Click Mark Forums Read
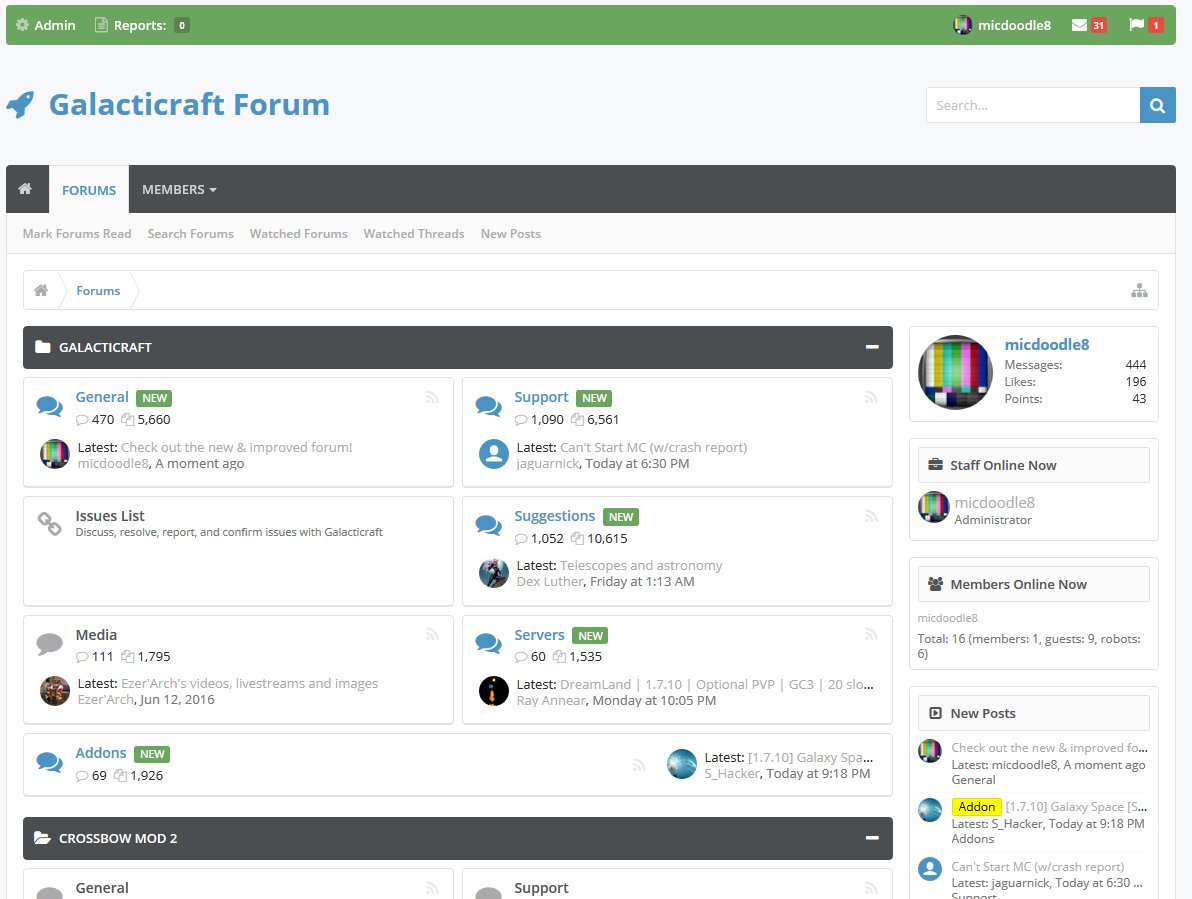This screenshot has height=899, width=1192. coord(77,234)
